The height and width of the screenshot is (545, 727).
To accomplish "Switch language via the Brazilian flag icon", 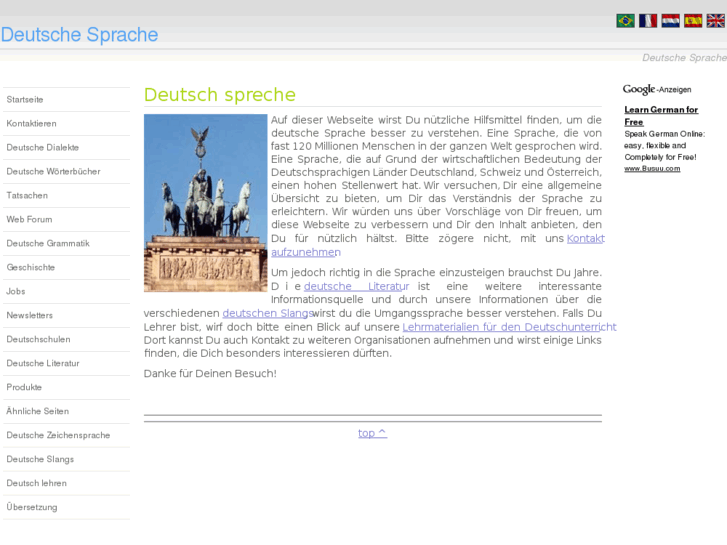I will tap(625, 20).
